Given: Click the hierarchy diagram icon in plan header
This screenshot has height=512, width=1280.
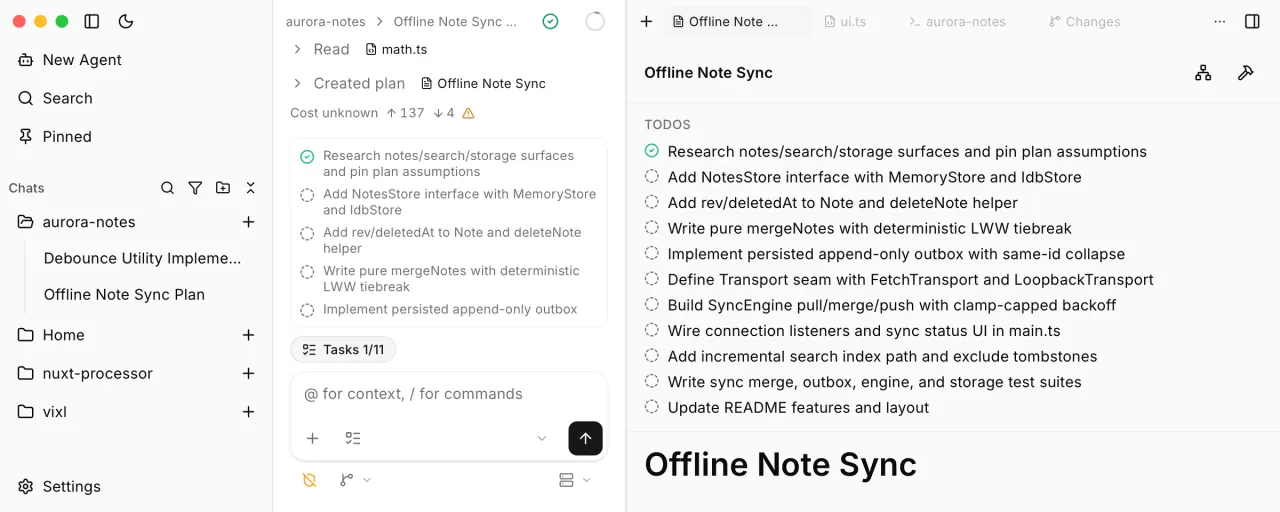Looking at the screenshot, I should [x=1203, y=72].
